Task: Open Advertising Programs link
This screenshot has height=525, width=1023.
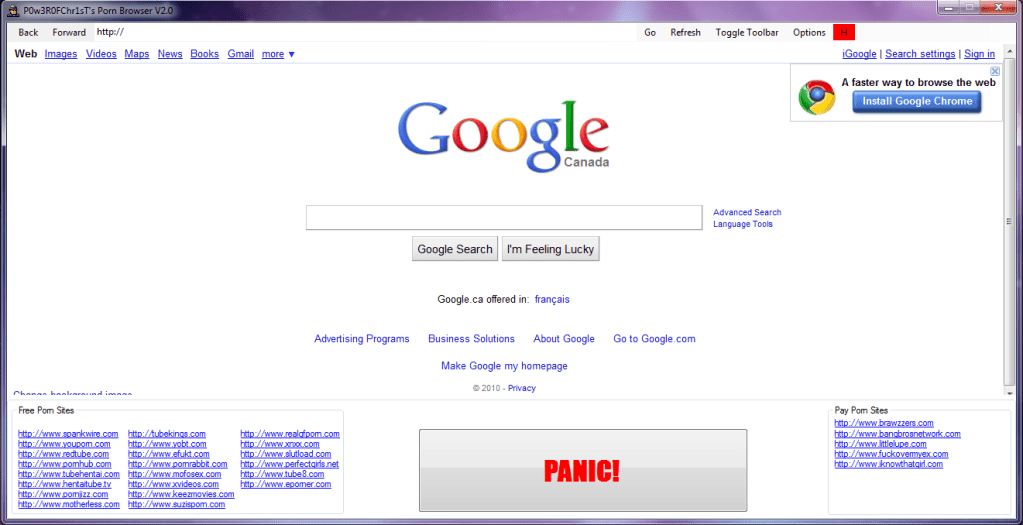Action: [x=361, y=338]
